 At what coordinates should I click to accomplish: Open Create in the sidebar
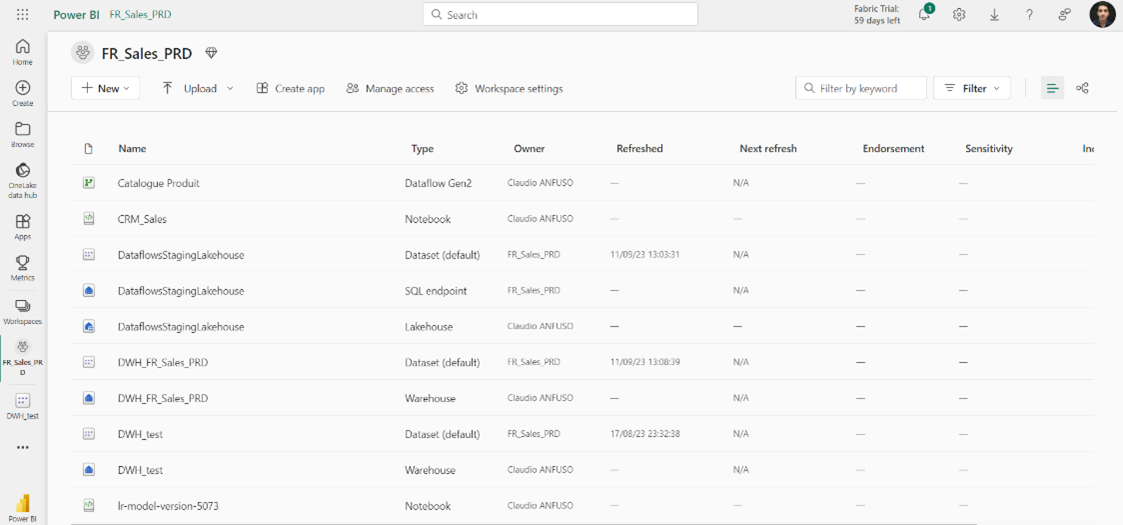point(22,93)
